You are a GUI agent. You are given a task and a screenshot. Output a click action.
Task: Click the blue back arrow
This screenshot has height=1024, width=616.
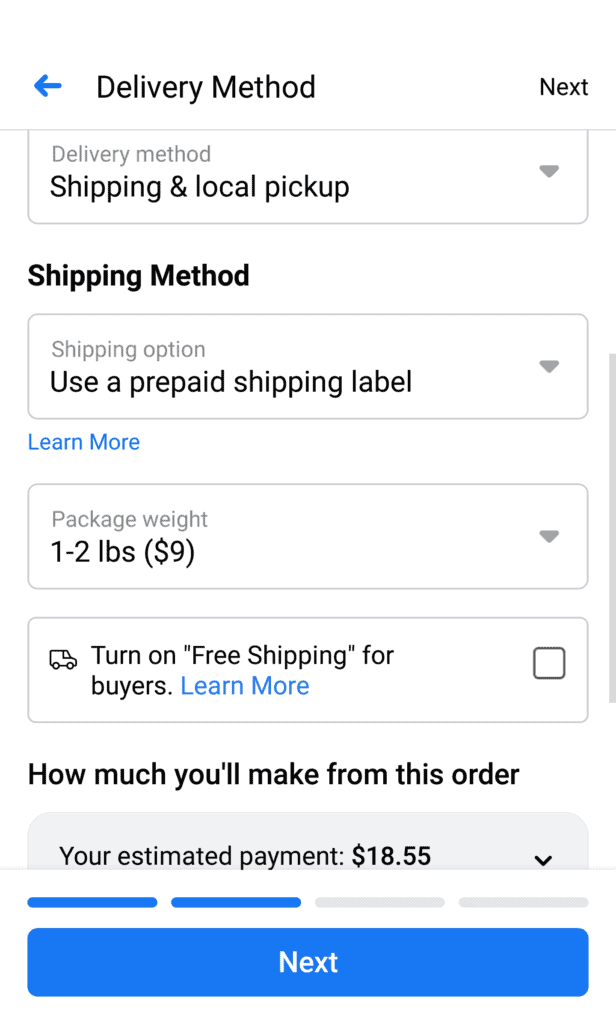click(x=47, y=86)
